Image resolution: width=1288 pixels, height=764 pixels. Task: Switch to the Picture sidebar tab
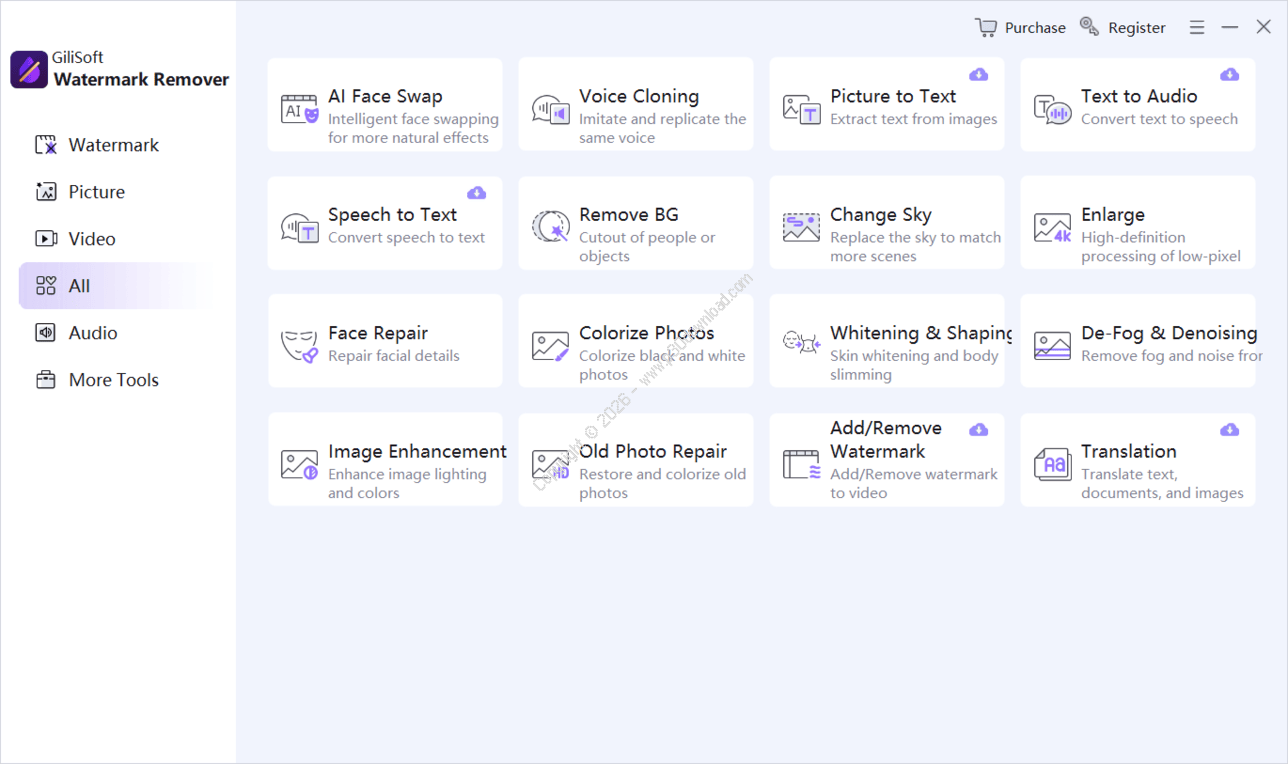click(96, 192)
